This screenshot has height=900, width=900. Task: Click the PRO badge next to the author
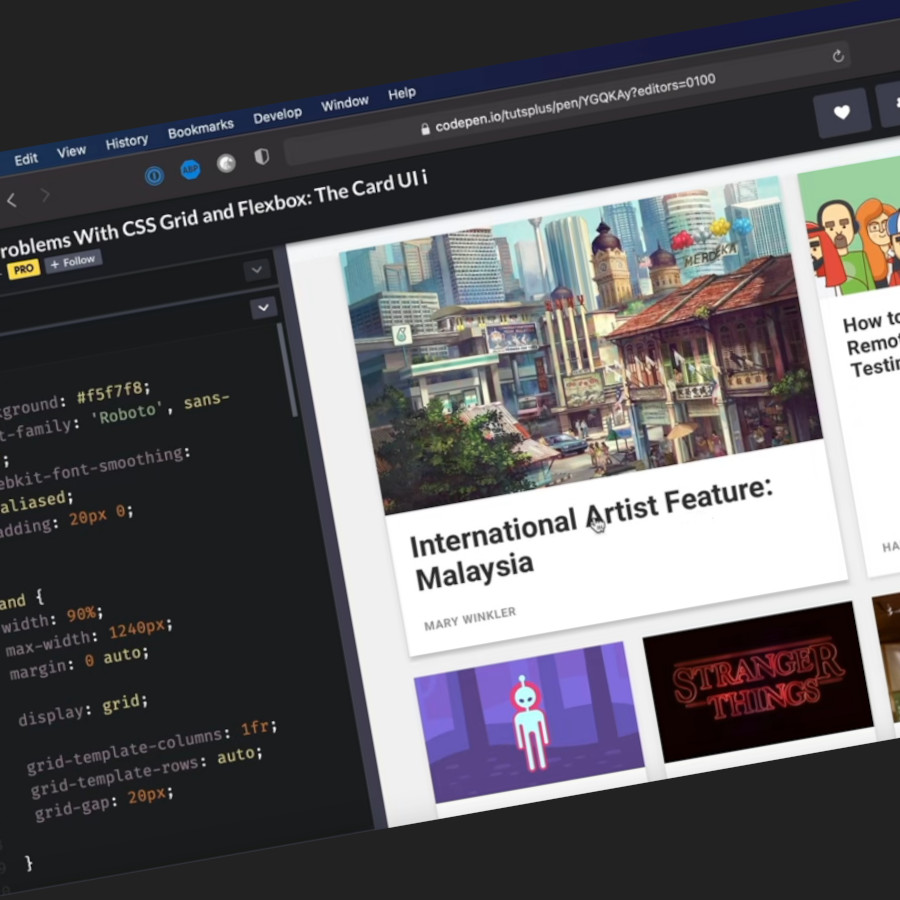[24, 268]
